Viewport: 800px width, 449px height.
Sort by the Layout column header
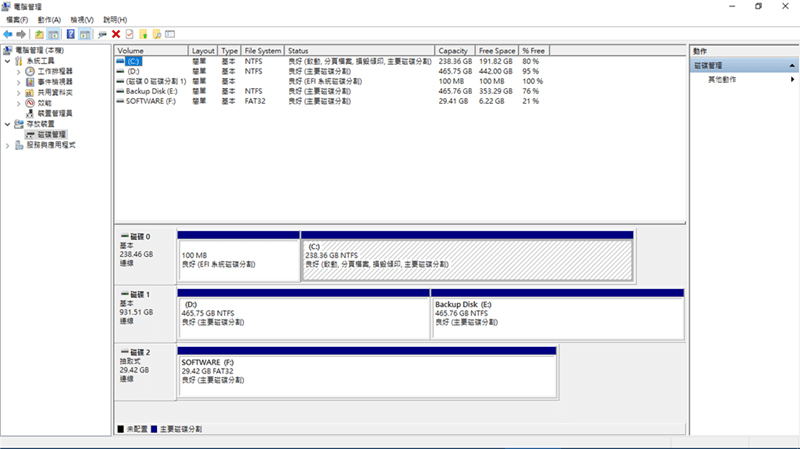click(203, 51)
